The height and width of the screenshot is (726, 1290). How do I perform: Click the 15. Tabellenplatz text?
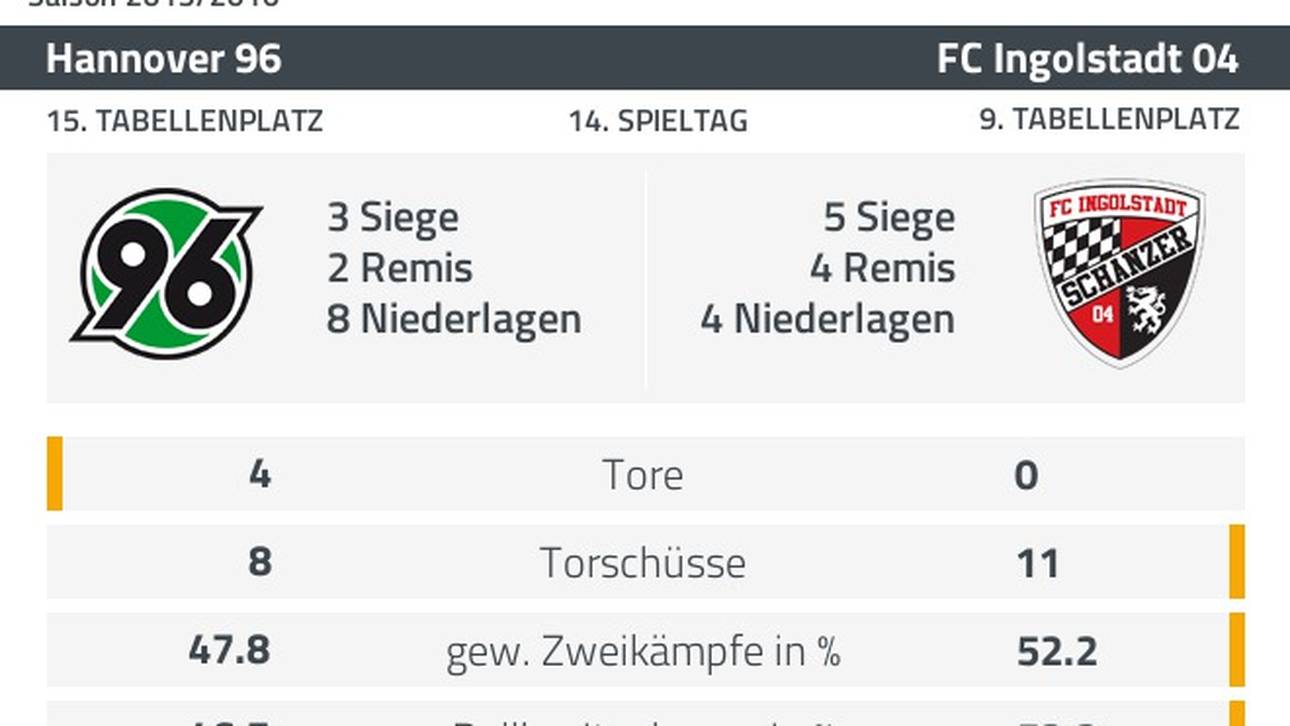185,121
